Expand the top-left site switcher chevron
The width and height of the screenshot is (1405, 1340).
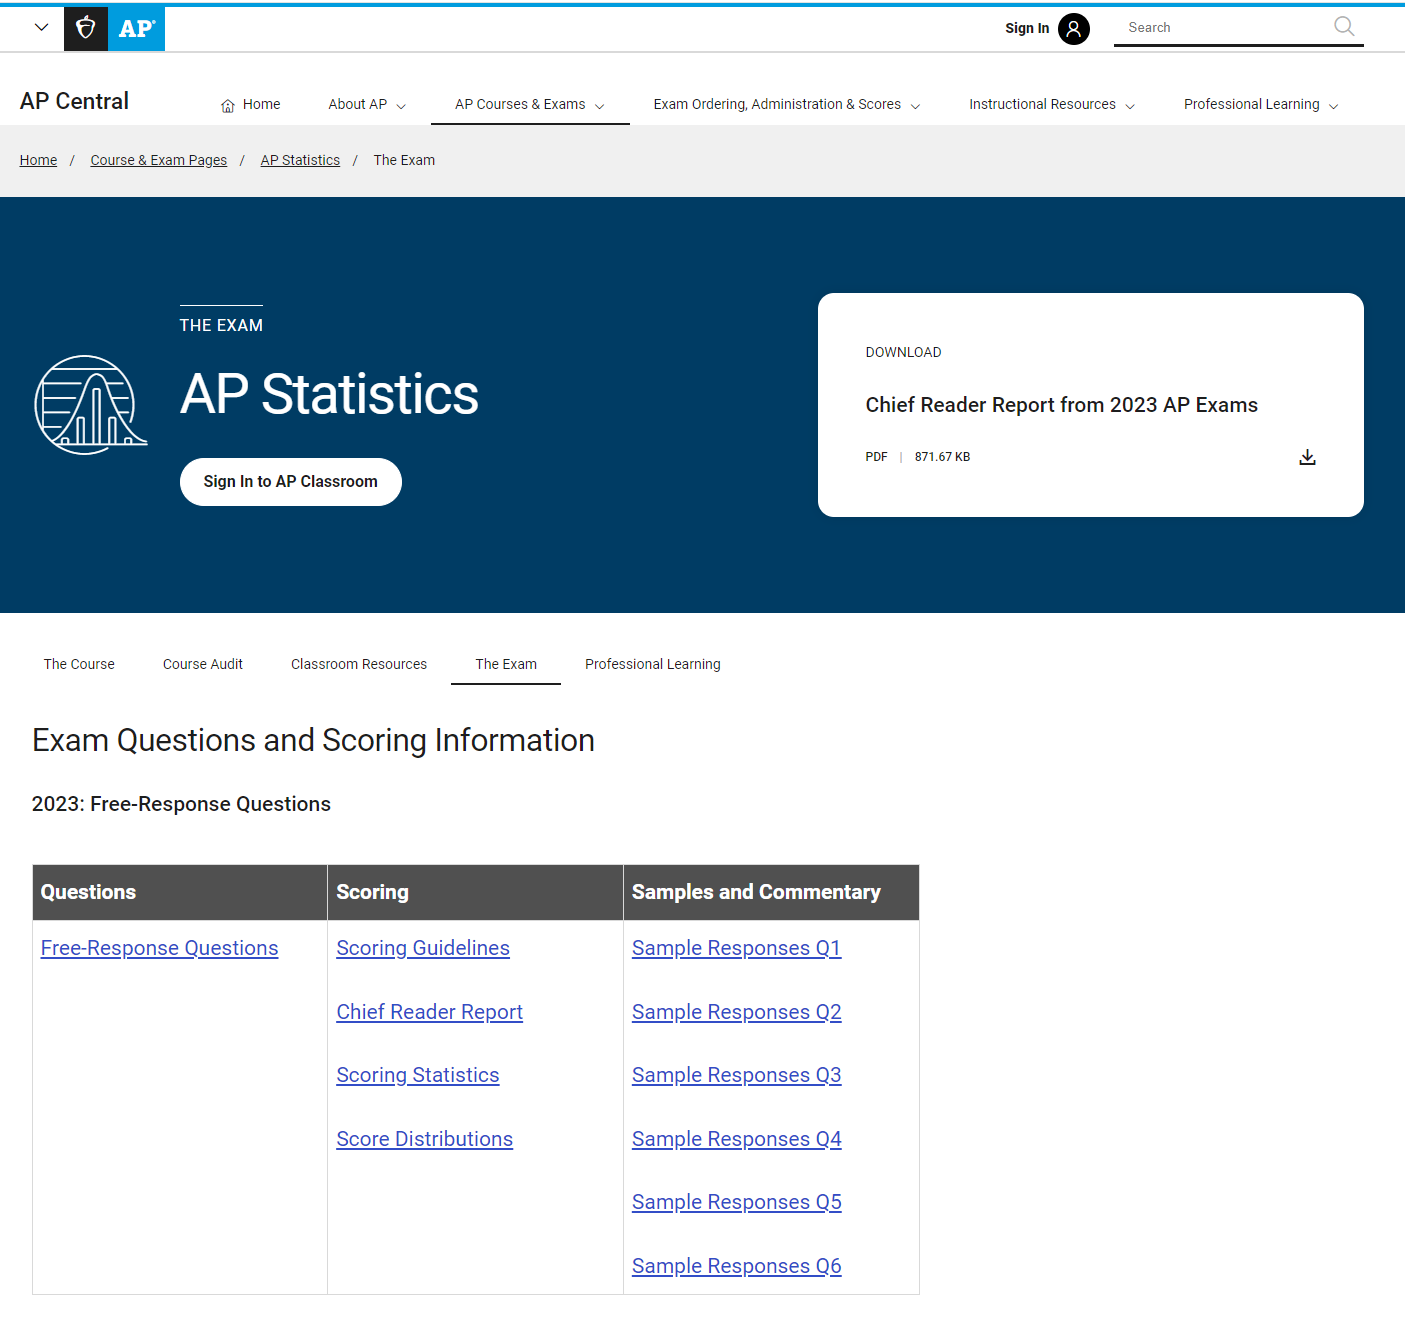click(x=41, y=27)
